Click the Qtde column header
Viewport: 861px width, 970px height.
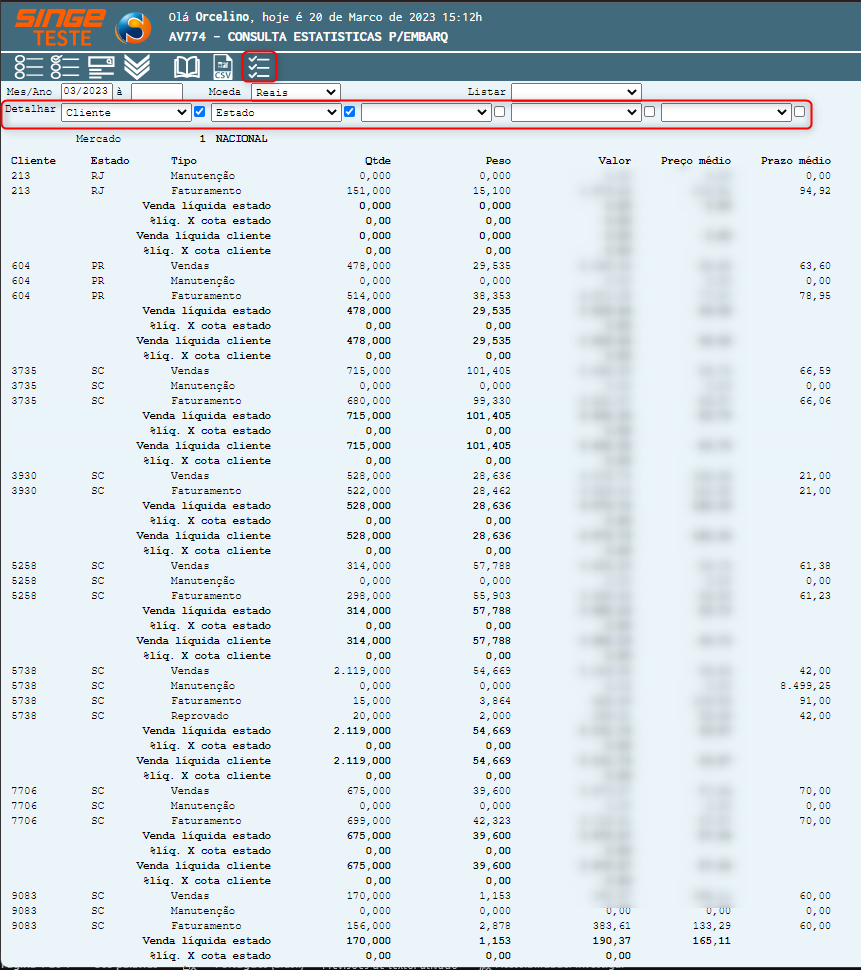377,161
